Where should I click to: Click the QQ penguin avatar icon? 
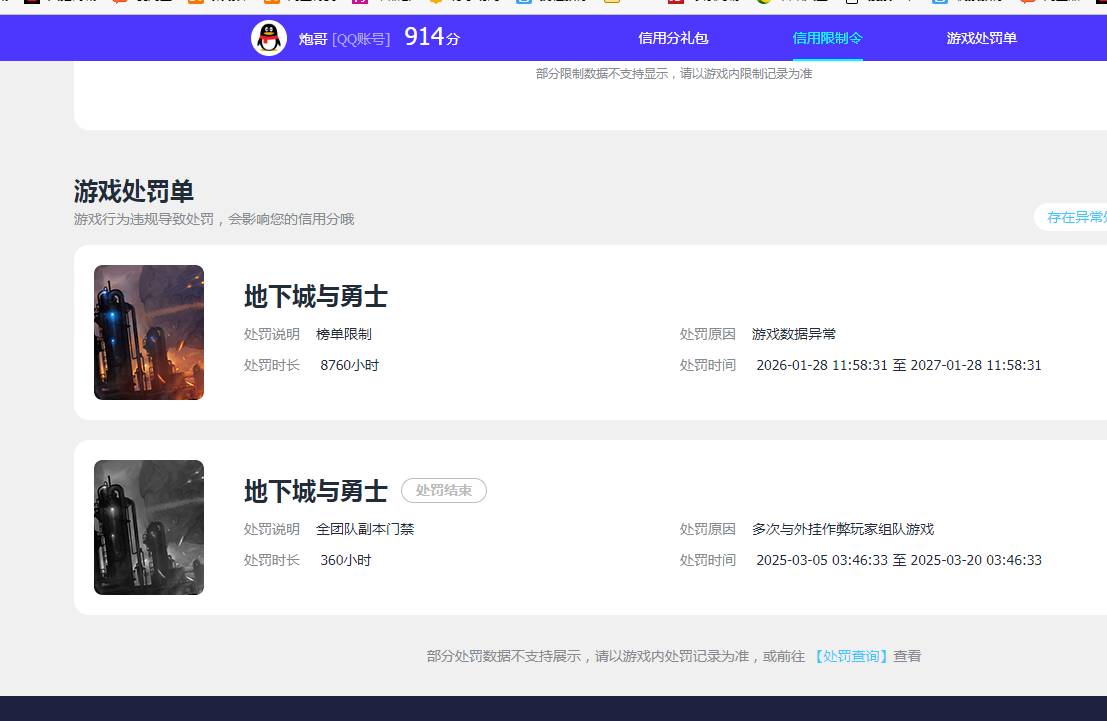coord(268,38)
